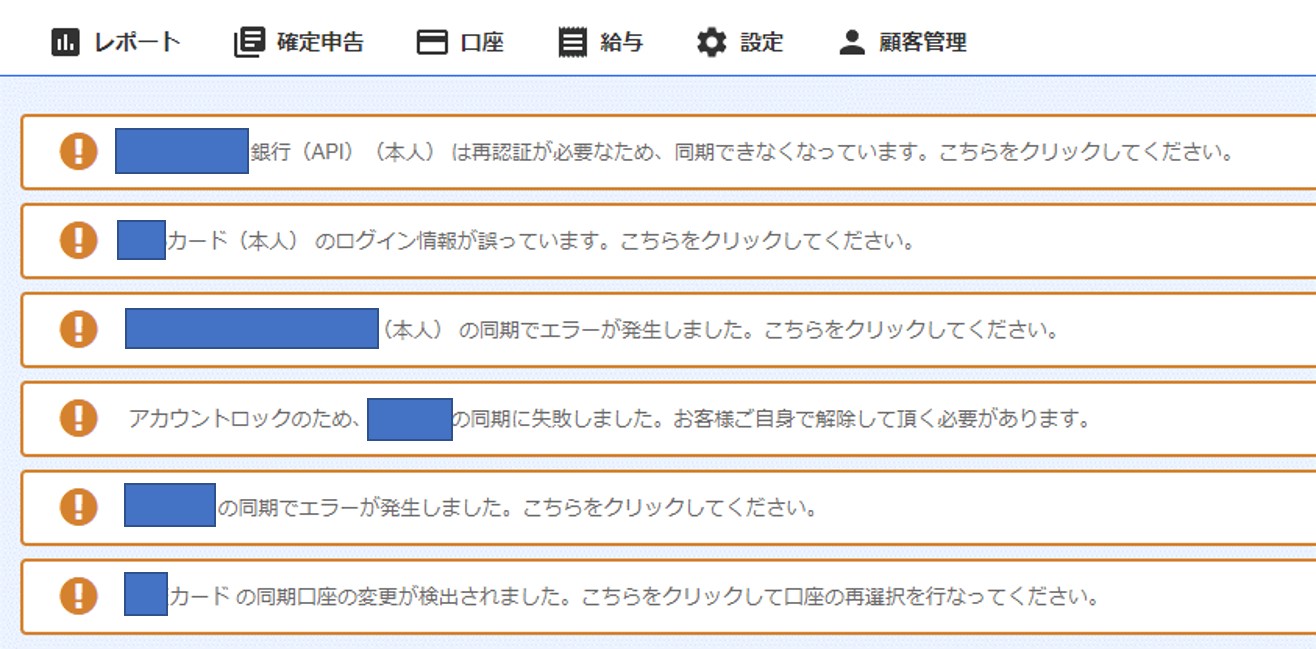
Task: Click the 給与 receipt icon
Action: 573,43
